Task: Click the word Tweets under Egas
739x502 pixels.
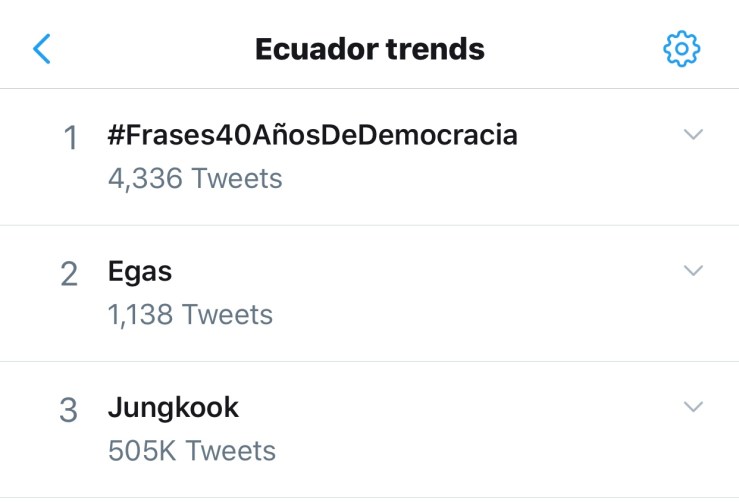Action: click(227, 315)
